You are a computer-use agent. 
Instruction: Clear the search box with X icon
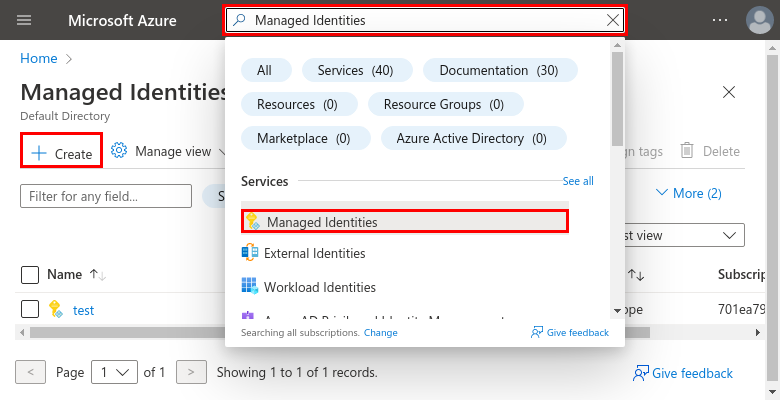(613, 20)
